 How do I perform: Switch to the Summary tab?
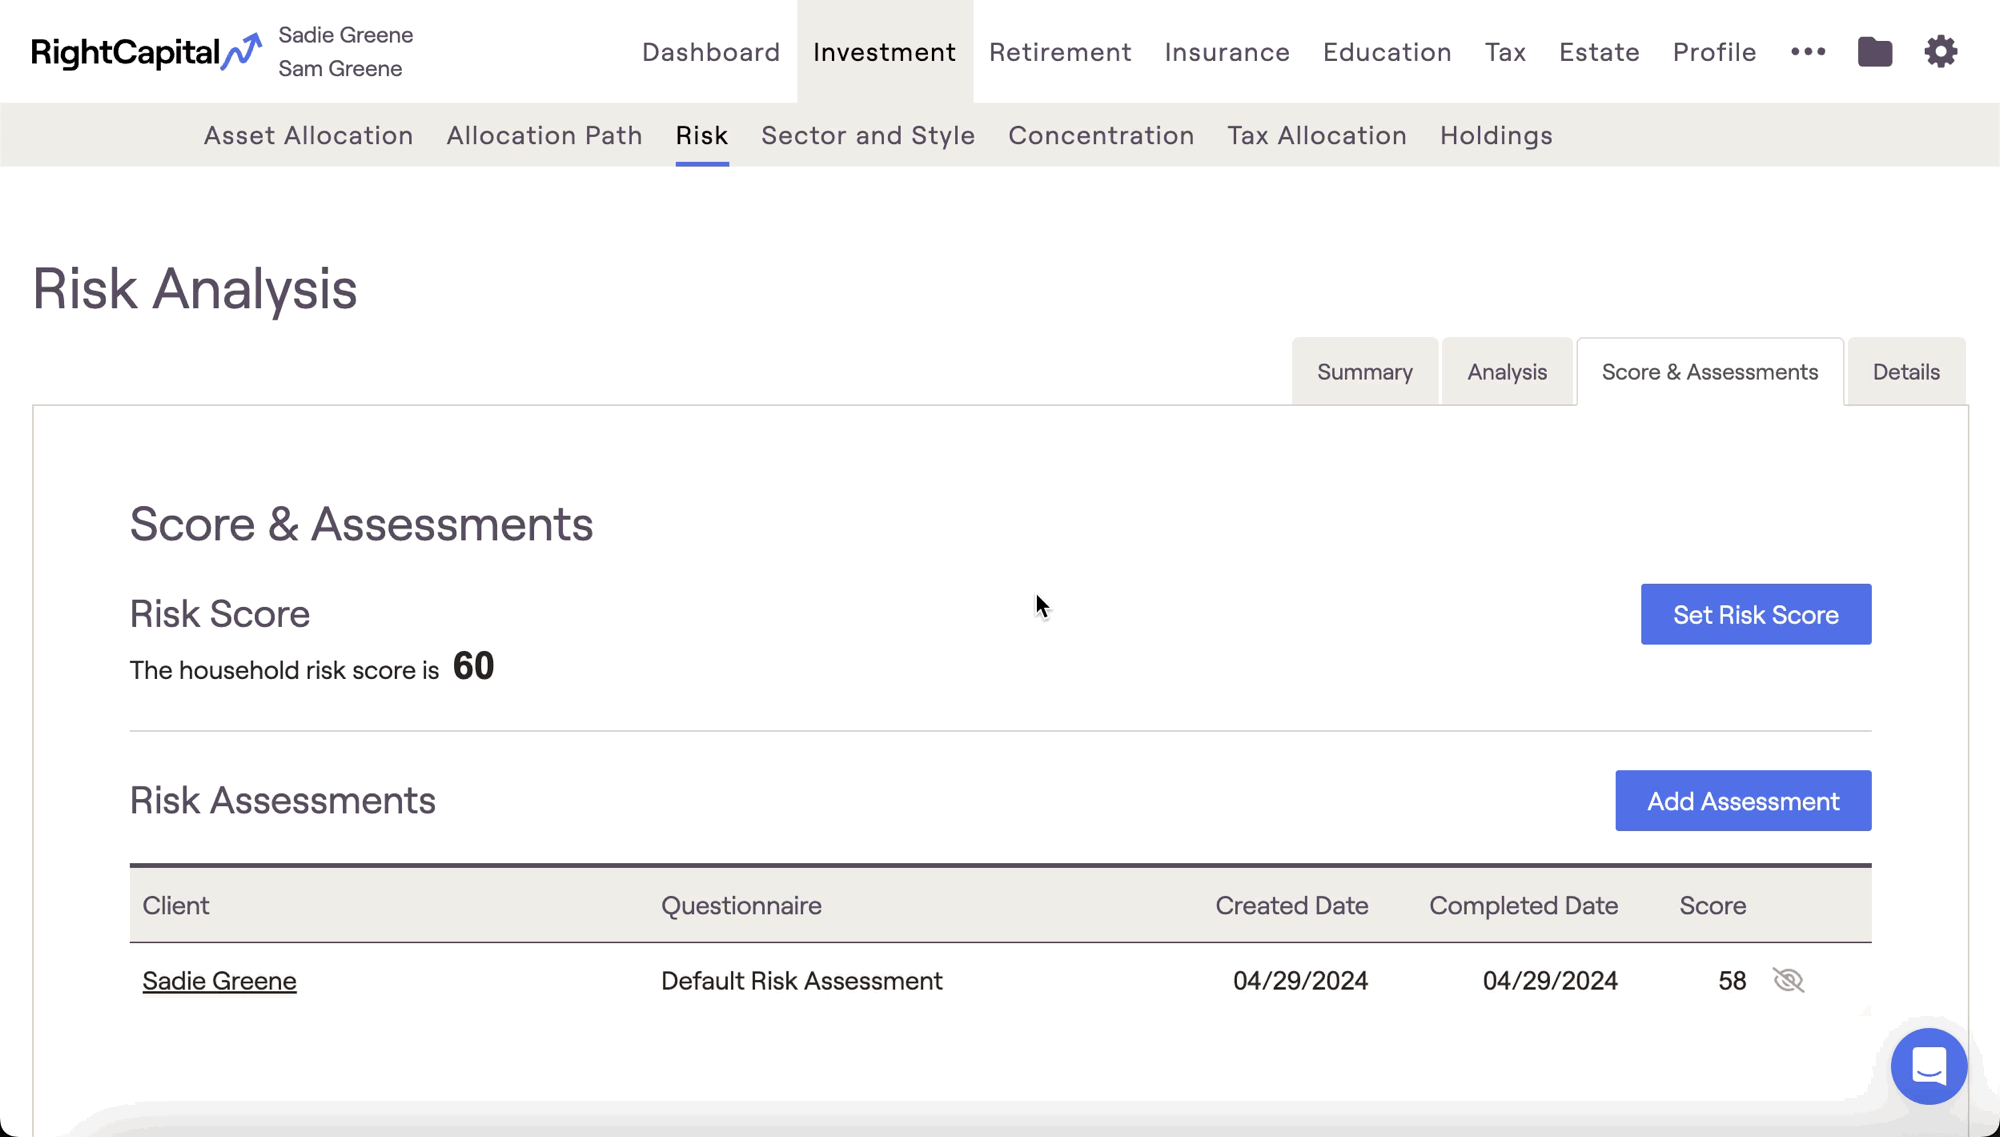click(1364, 372)
